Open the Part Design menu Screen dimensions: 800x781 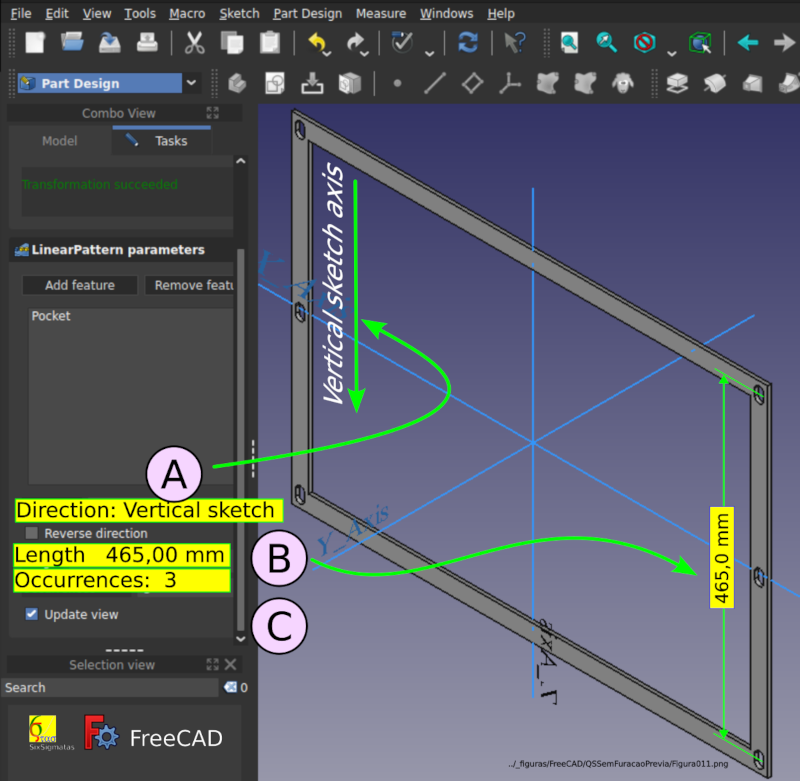[308, 13]
